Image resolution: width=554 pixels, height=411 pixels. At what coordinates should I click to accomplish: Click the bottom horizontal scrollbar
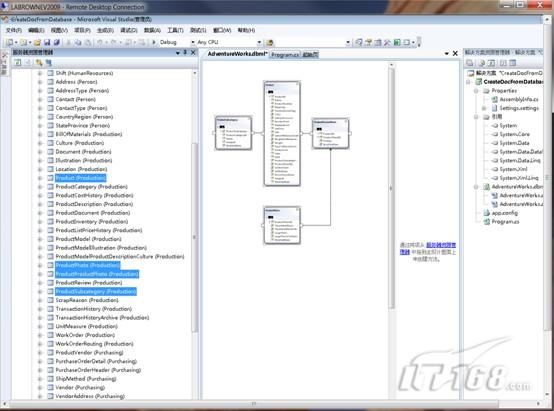pos(253,404)
